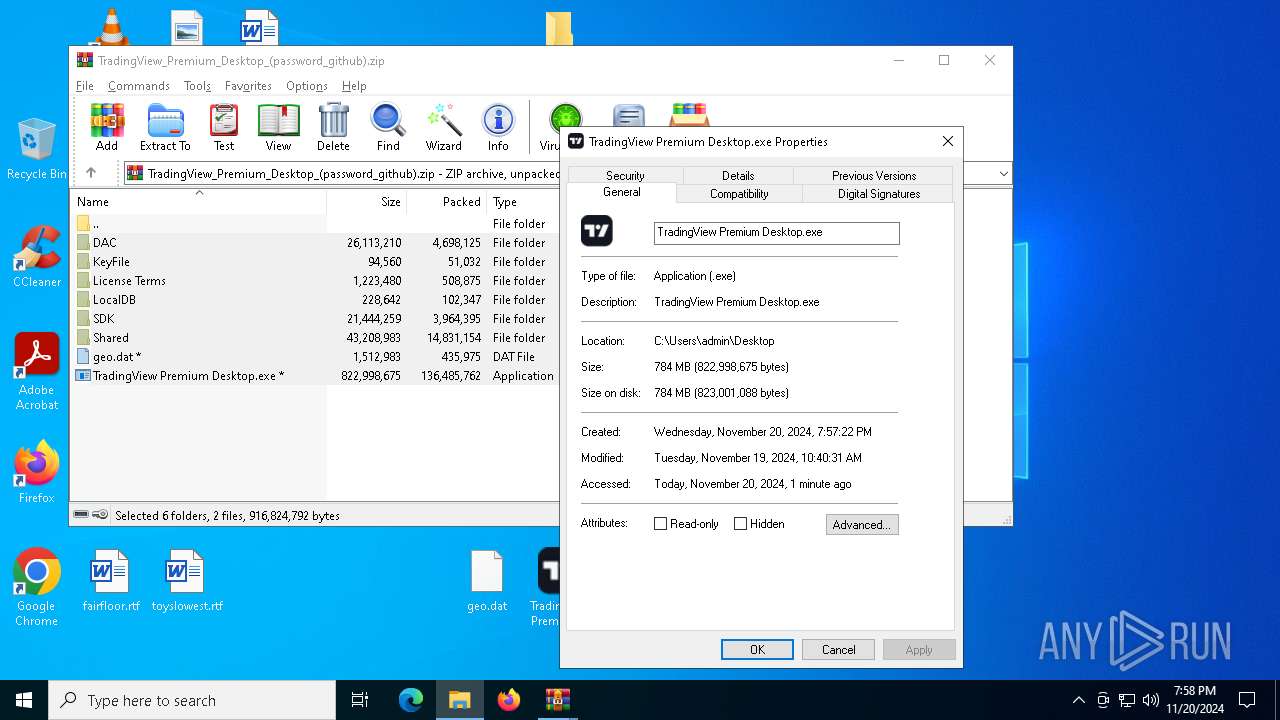Expand the WinRAR address bar dropdown

click(1004, 174)
